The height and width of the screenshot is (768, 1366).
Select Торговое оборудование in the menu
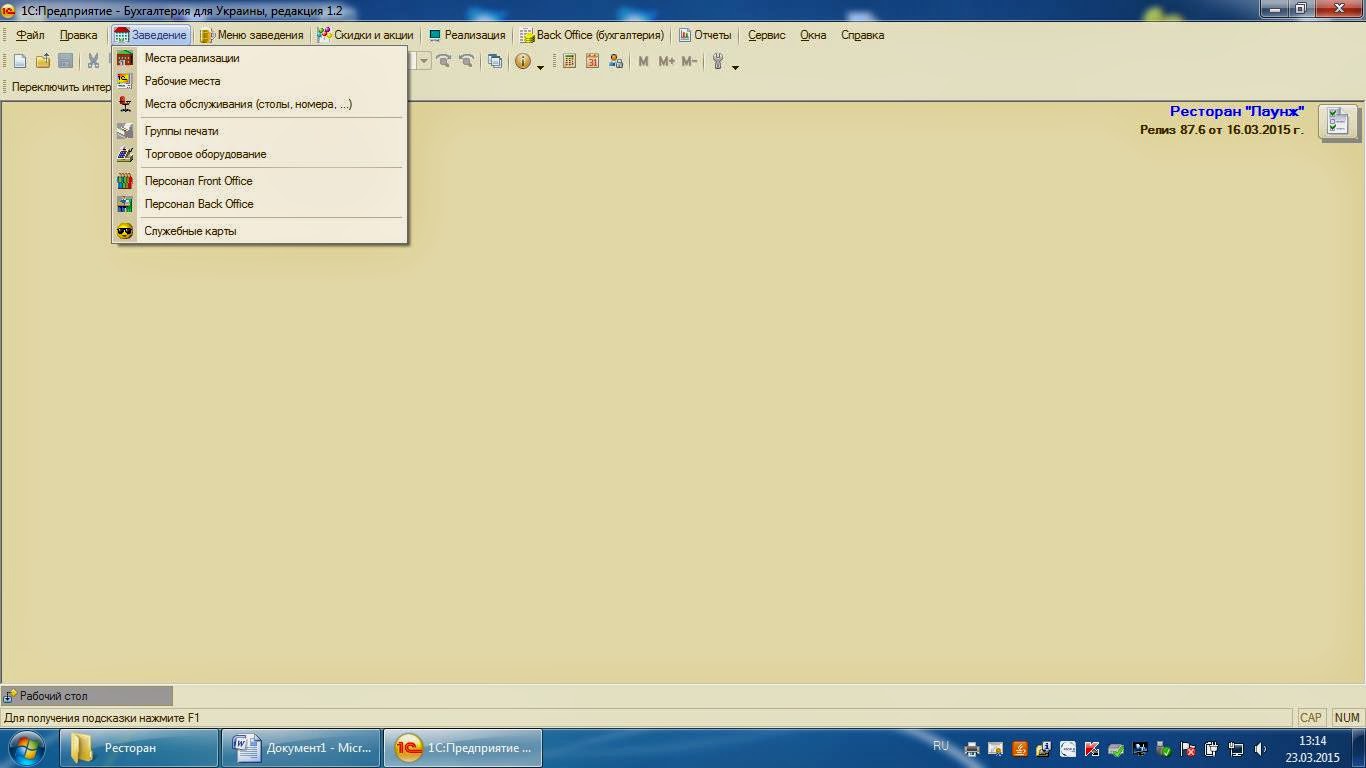pyautogui.click(x=260, y=154)
